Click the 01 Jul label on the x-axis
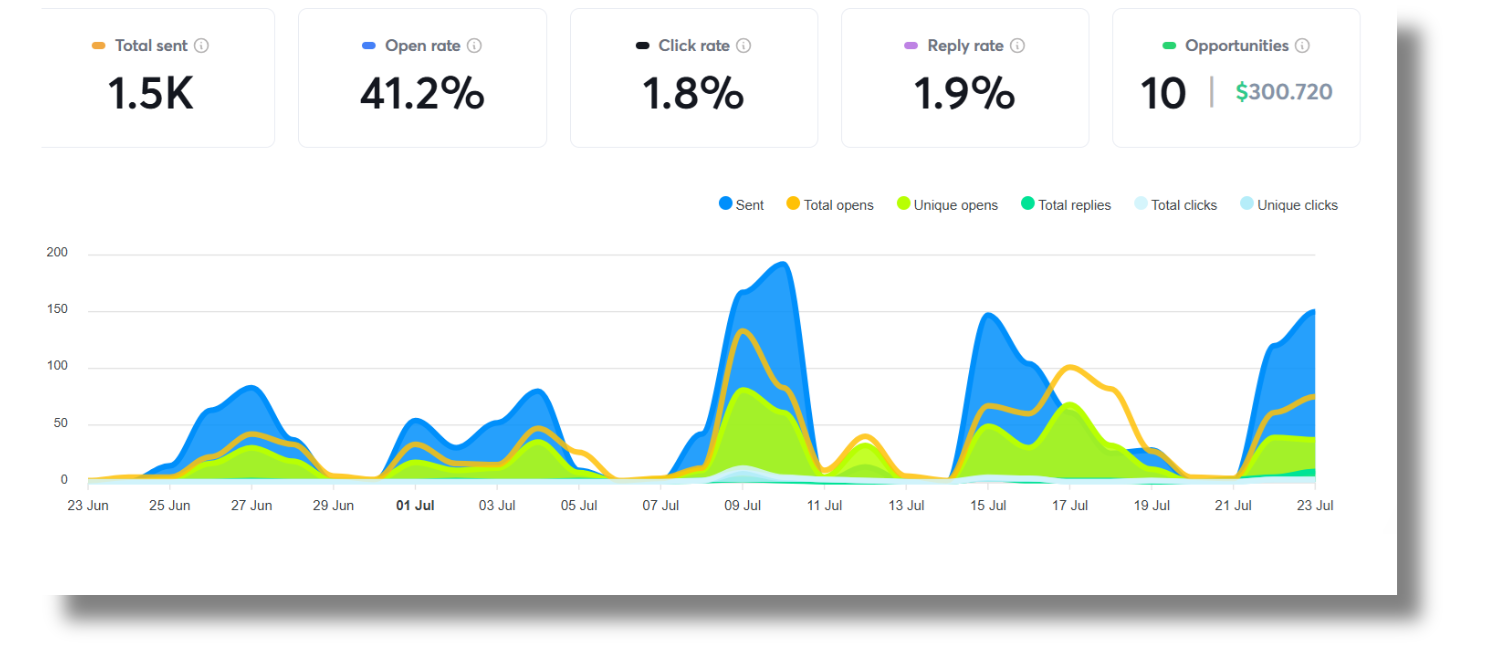Screen dimensions: 1485x648 (x=415, y=506)
